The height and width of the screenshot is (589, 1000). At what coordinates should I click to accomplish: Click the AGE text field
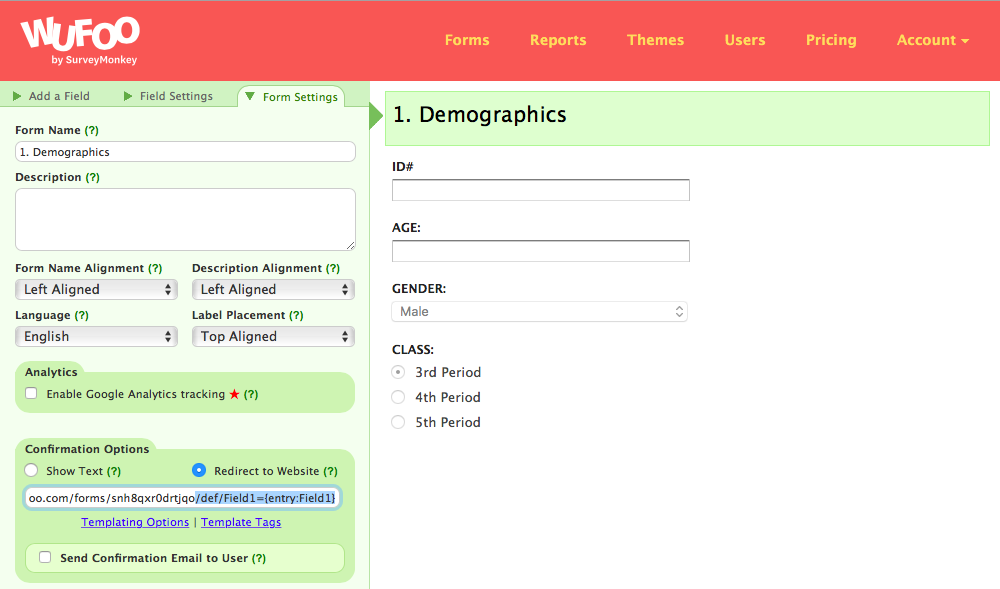point(541,251)
